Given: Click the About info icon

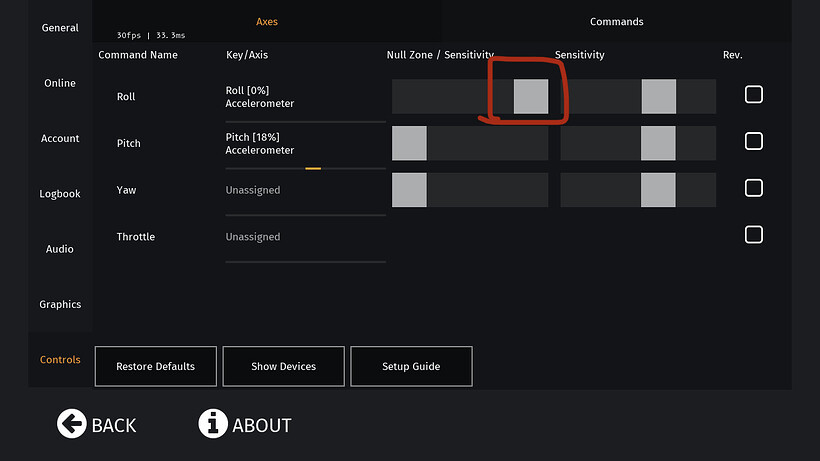Looking at the screenshot, I should tap(213, 423).
